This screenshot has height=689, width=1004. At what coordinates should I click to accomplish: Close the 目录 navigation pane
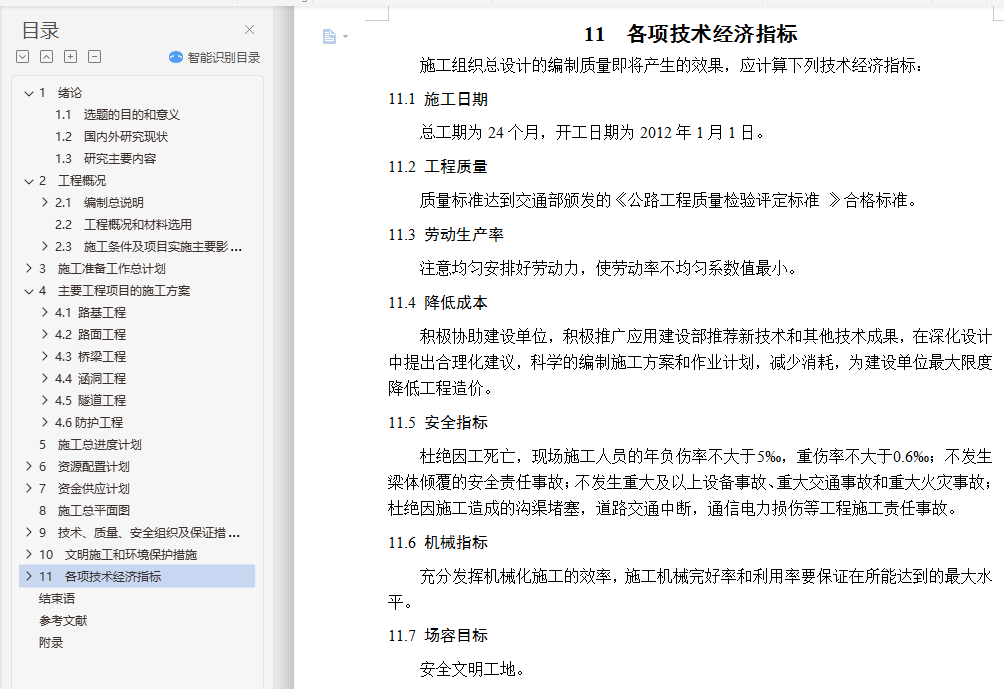(249, 29)
